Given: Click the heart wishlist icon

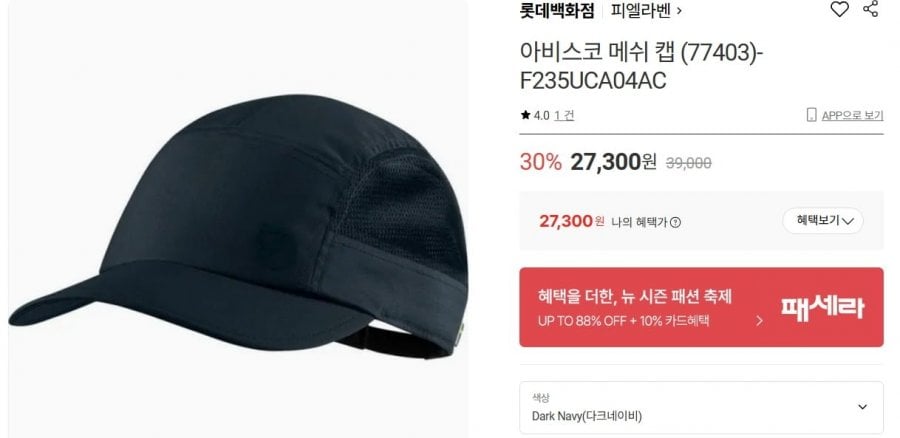Looking at the screenshot, I should (840, 9).
